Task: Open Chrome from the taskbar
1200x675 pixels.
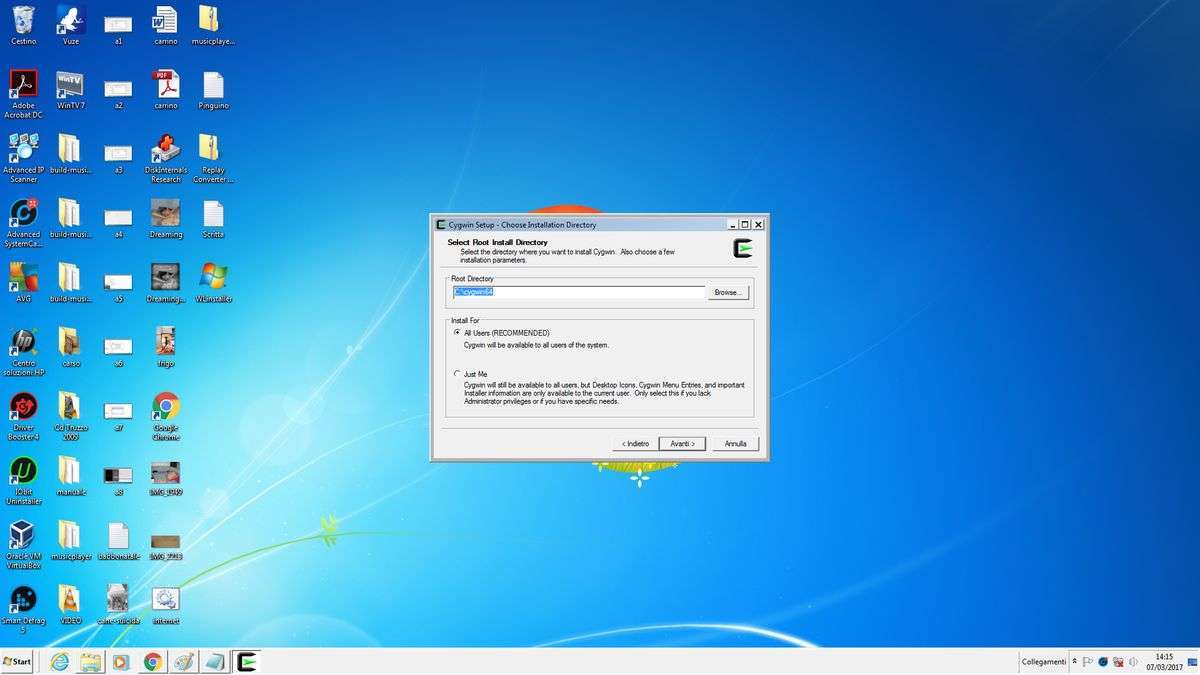Action: pyautogui.click(x=152, y=661)
